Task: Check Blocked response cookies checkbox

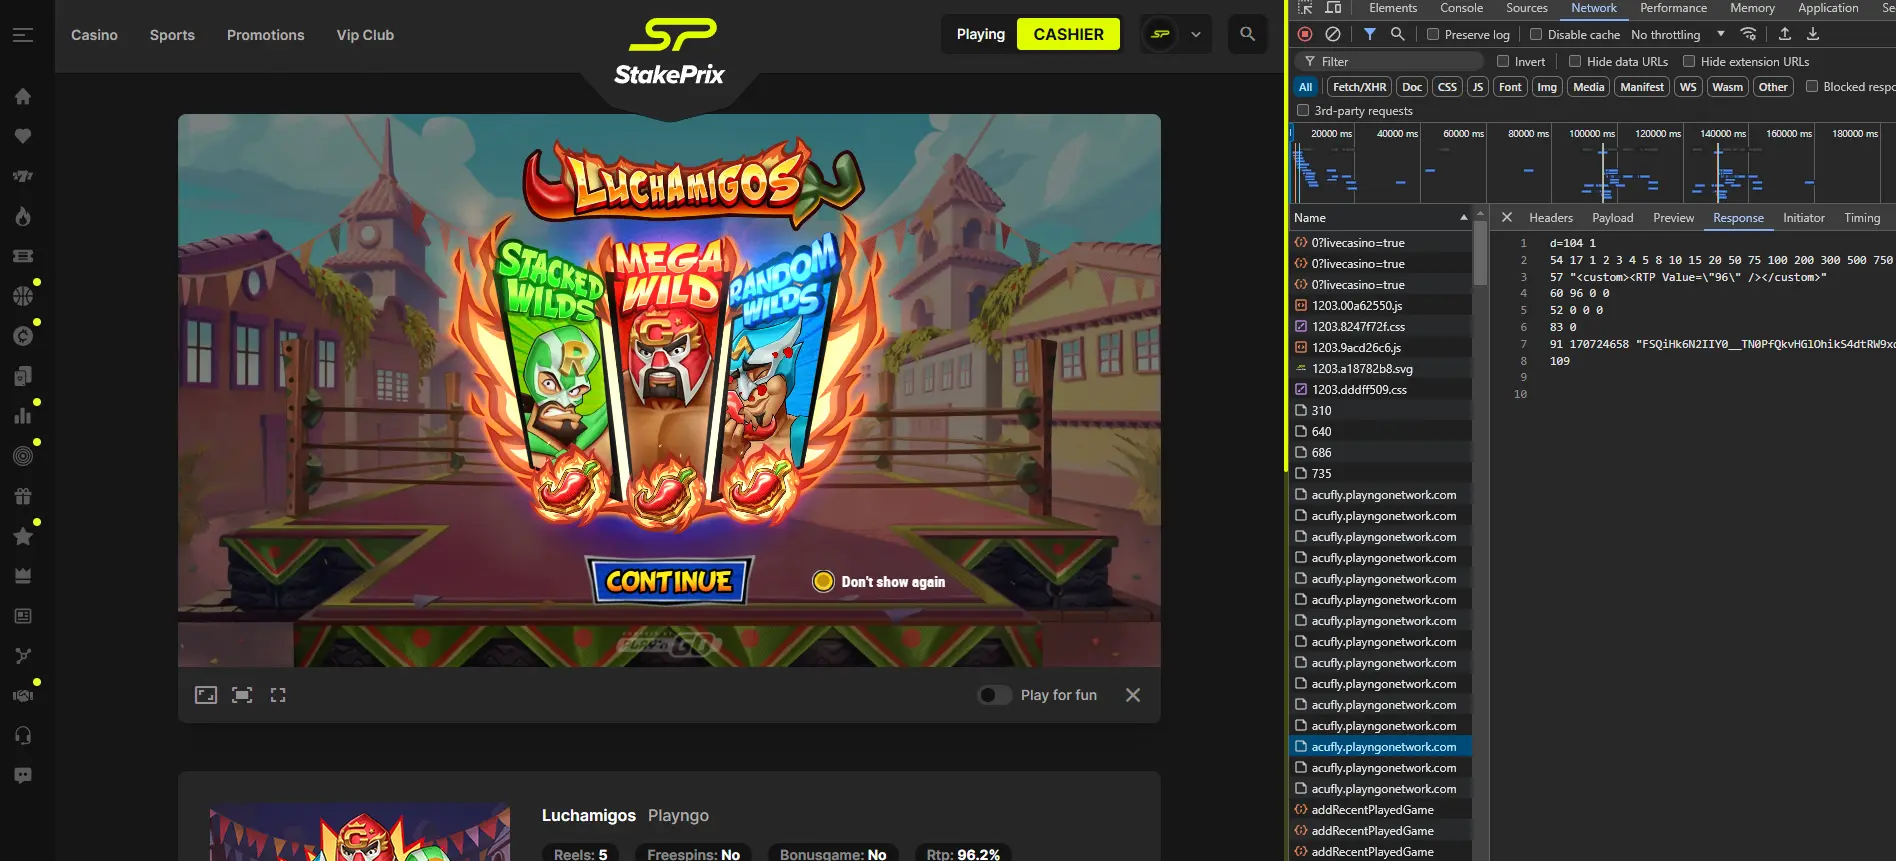Action: [x=1812, y=87]
